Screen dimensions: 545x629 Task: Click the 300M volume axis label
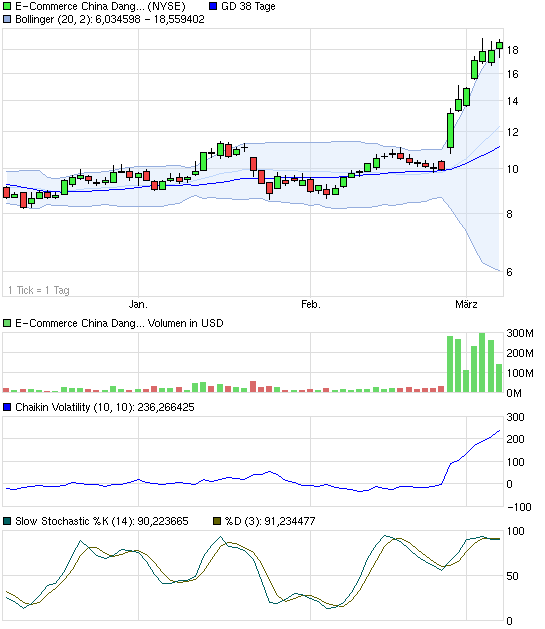[520, 333]
